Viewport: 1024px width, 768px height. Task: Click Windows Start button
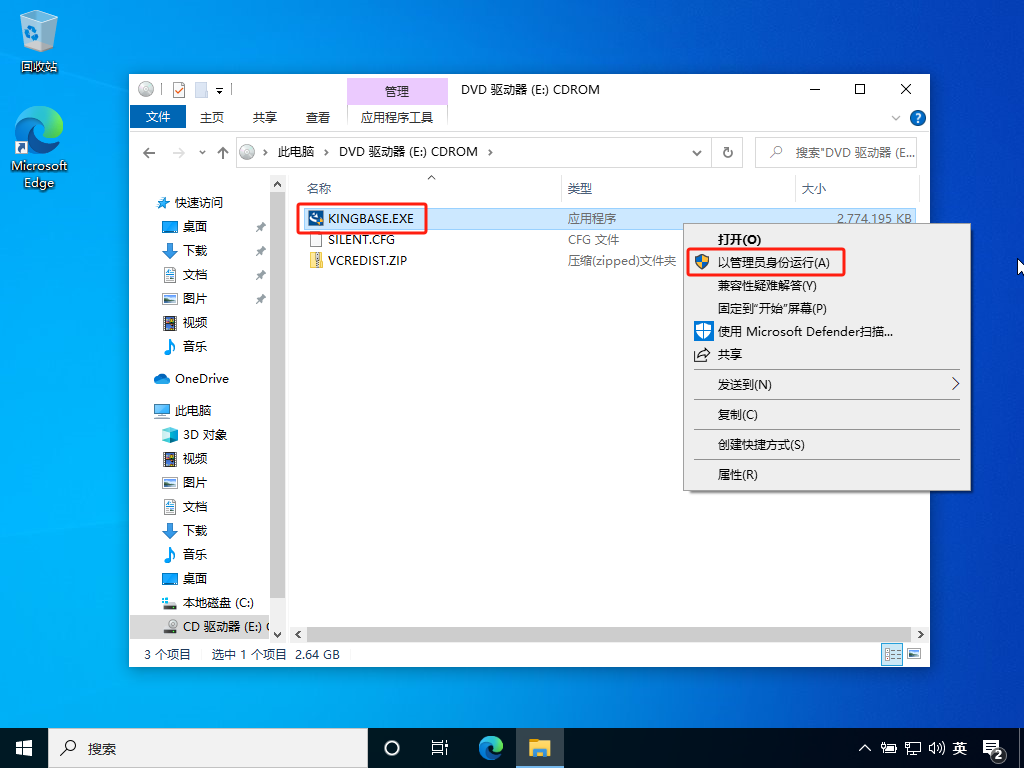24,748
